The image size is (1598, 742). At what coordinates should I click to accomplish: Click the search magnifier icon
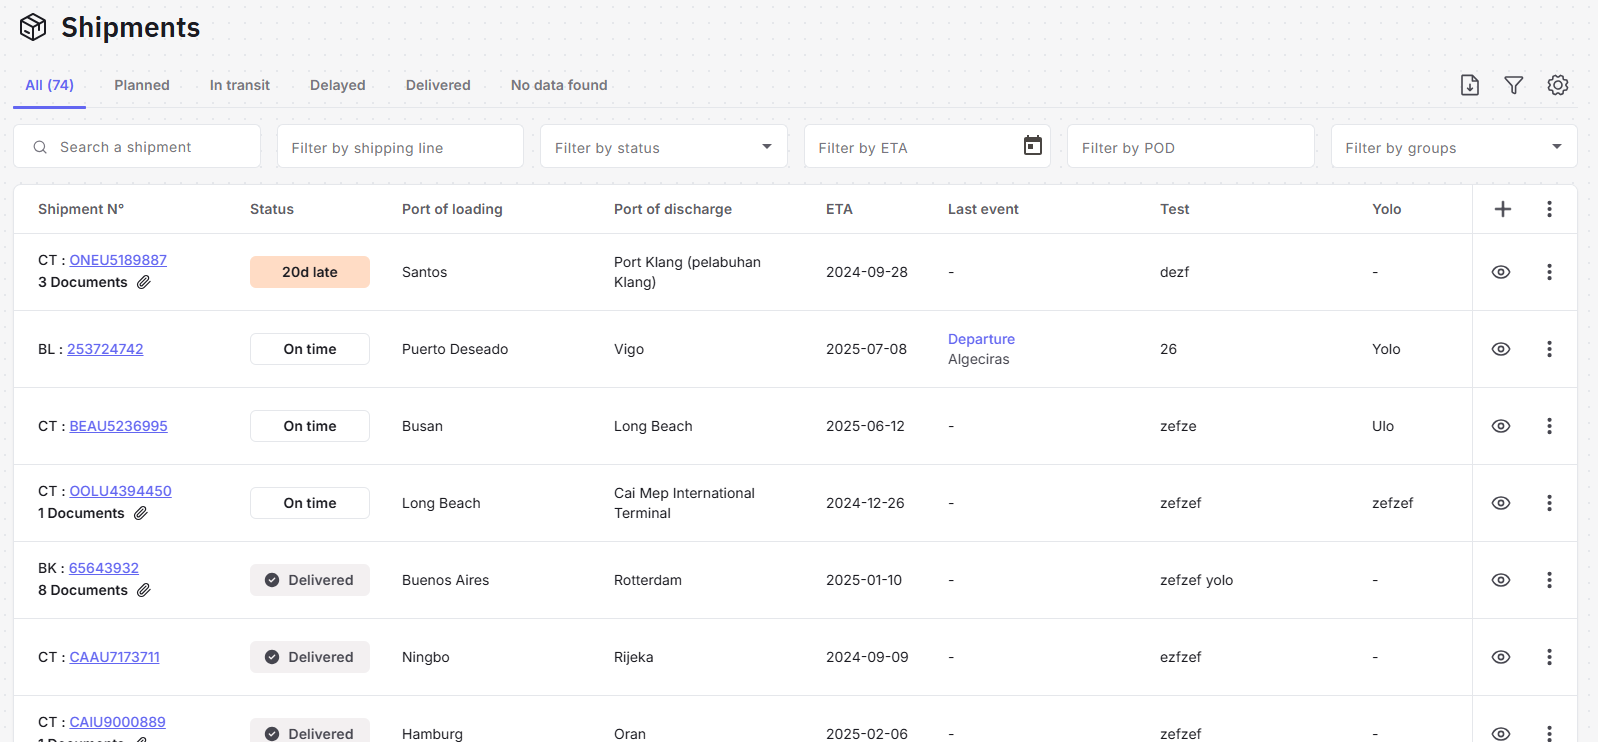point(40,147)
